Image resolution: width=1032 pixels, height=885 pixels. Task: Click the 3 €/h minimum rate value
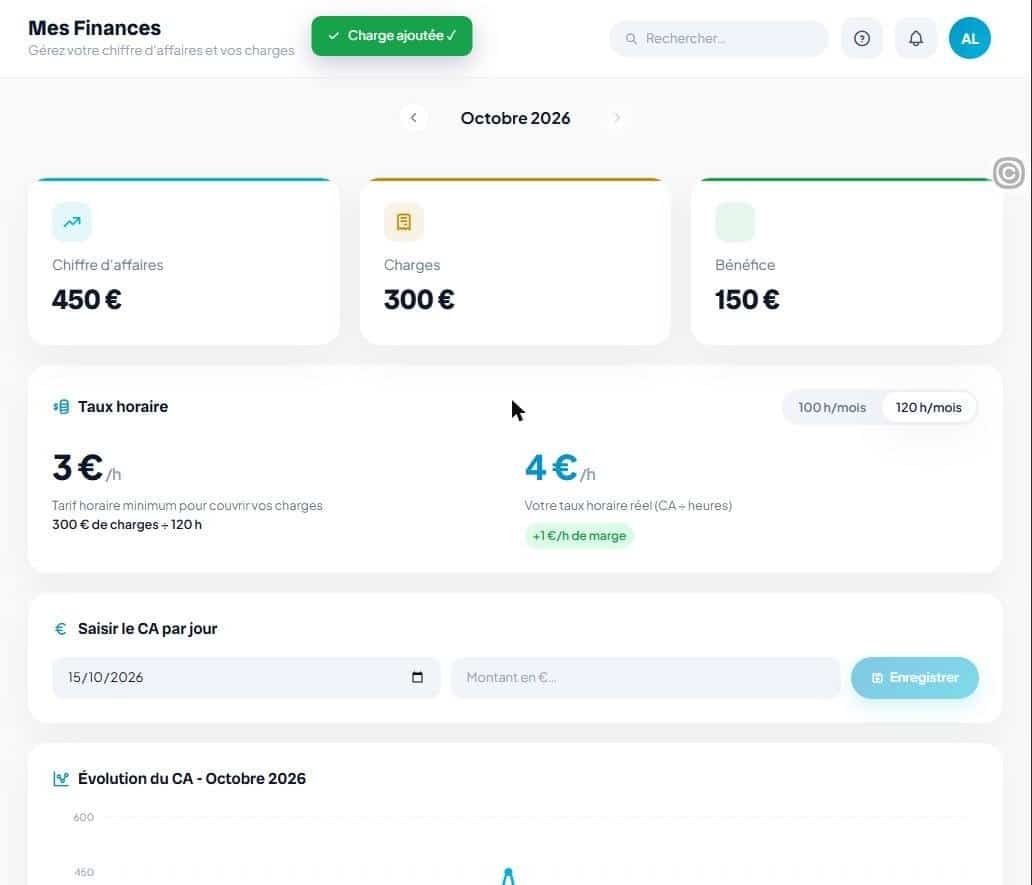[x=86, y=467]
